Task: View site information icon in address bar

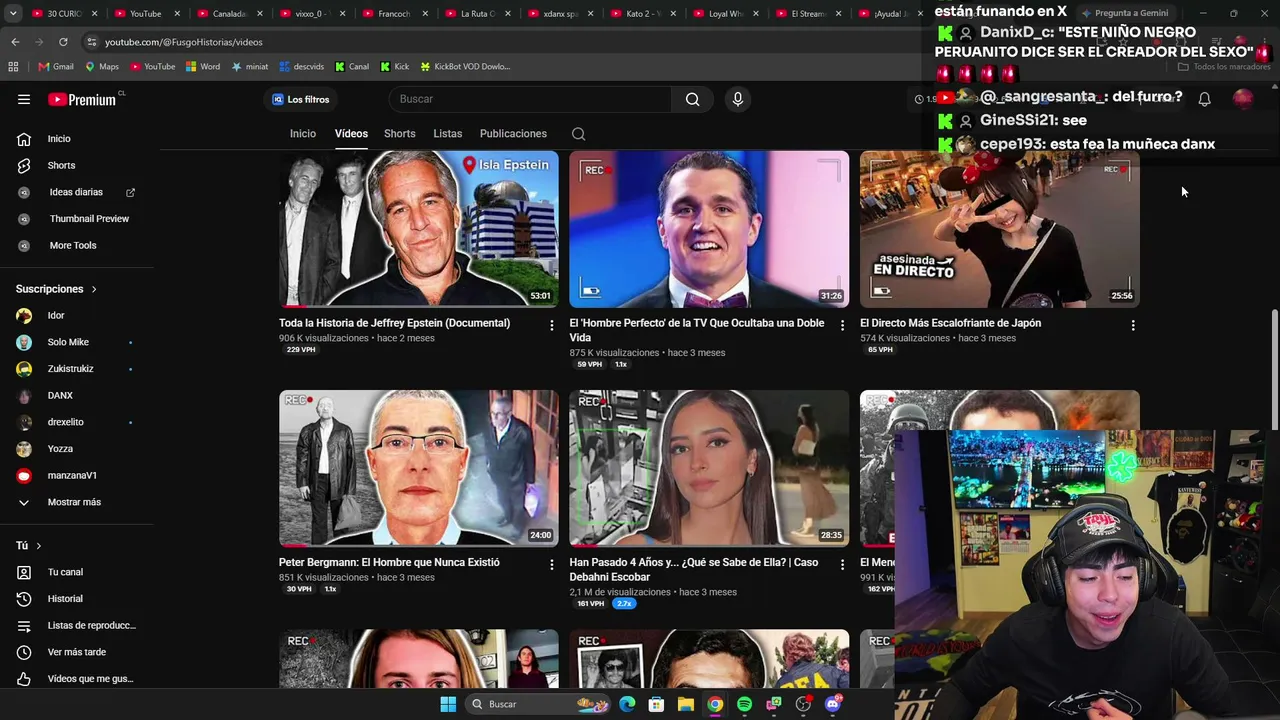Action: pos(92,42)
